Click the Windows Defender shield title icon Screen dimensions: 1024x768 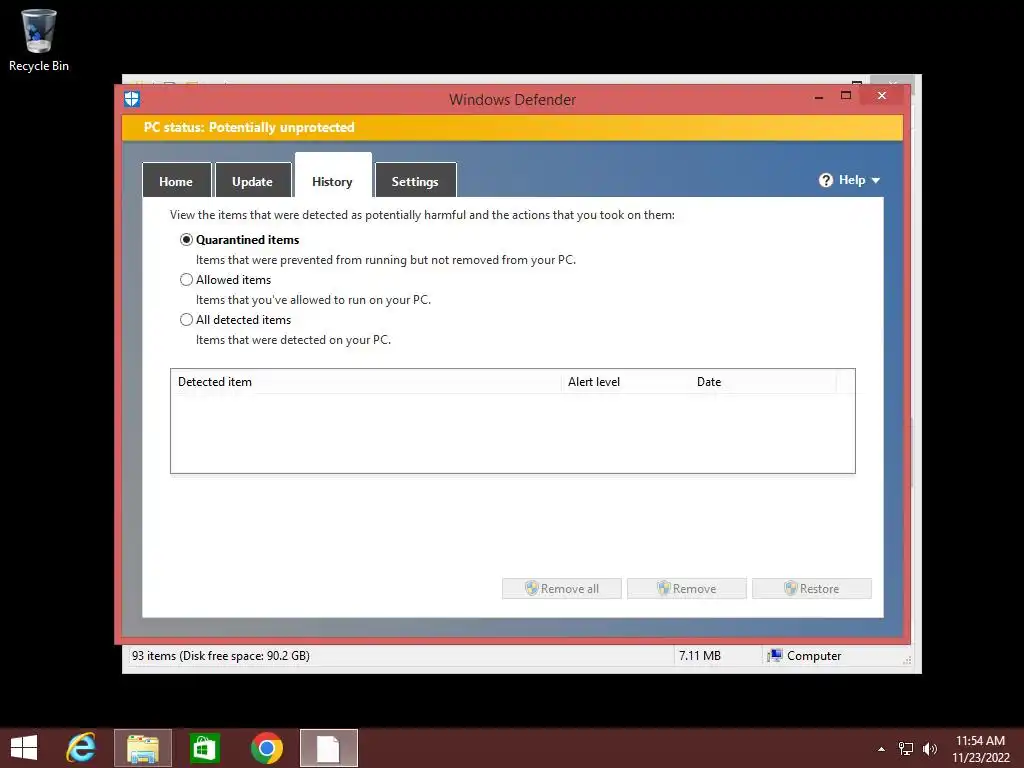coord(132,99)
